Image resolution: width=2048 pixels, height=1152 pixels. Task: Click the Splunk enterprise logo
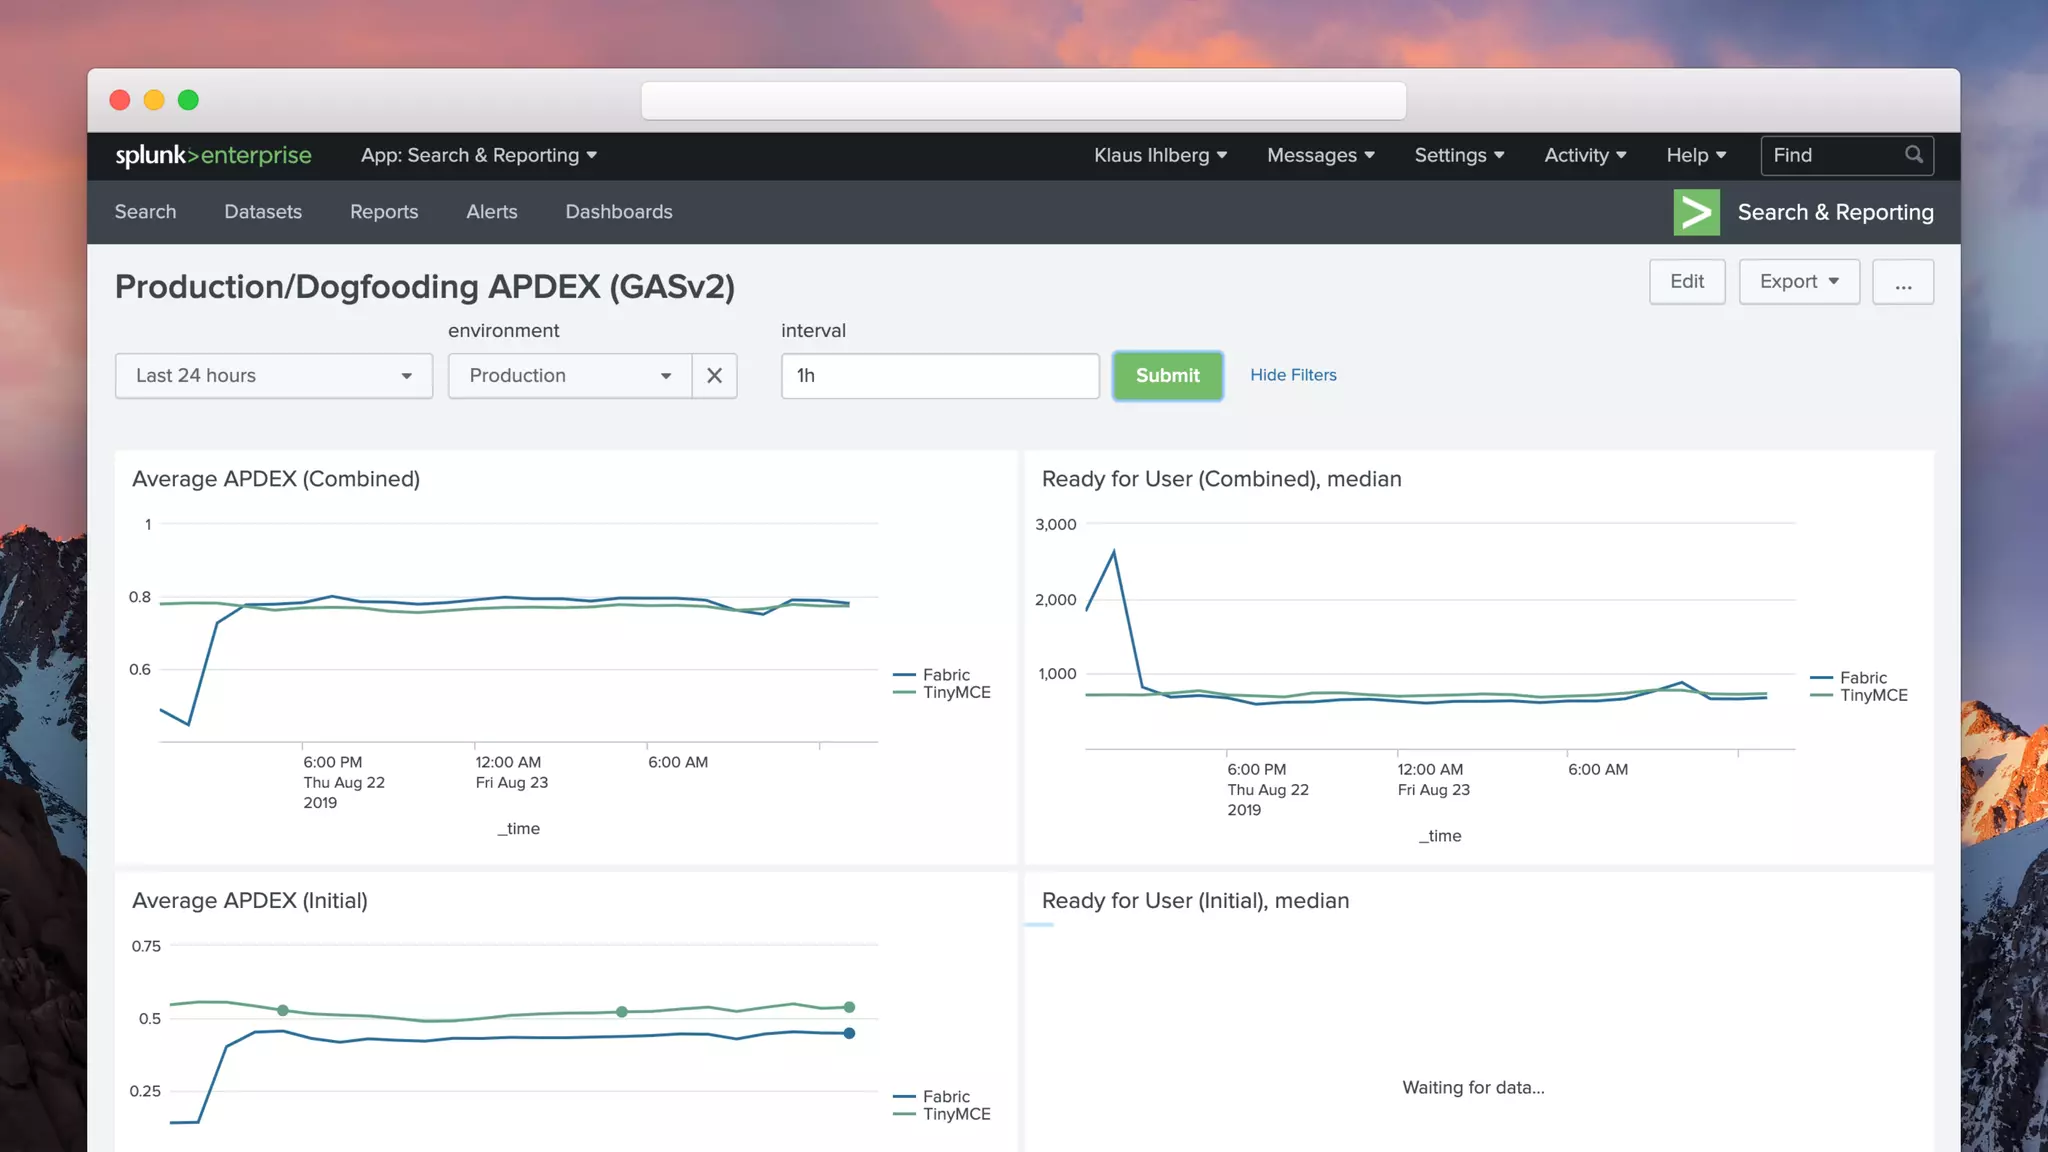point(213,155)
